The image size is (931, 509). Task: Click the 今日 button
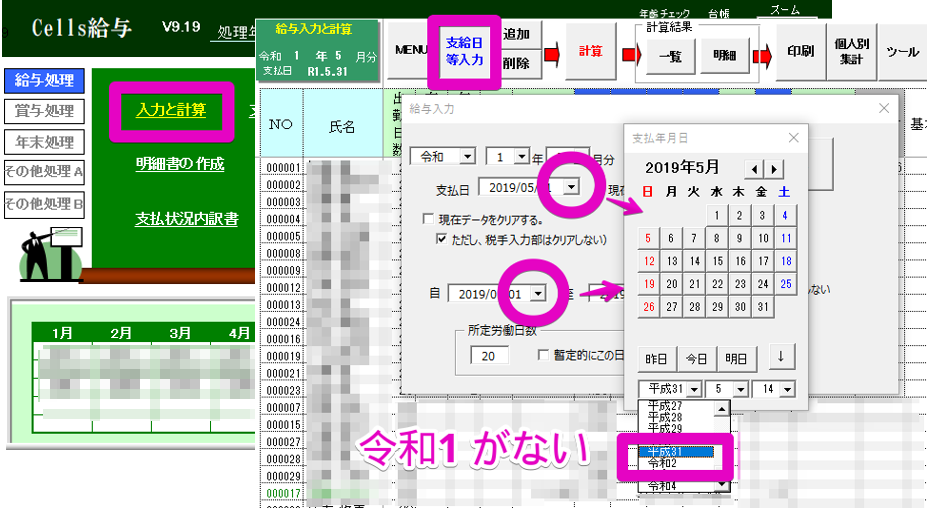tap(696, 359)
